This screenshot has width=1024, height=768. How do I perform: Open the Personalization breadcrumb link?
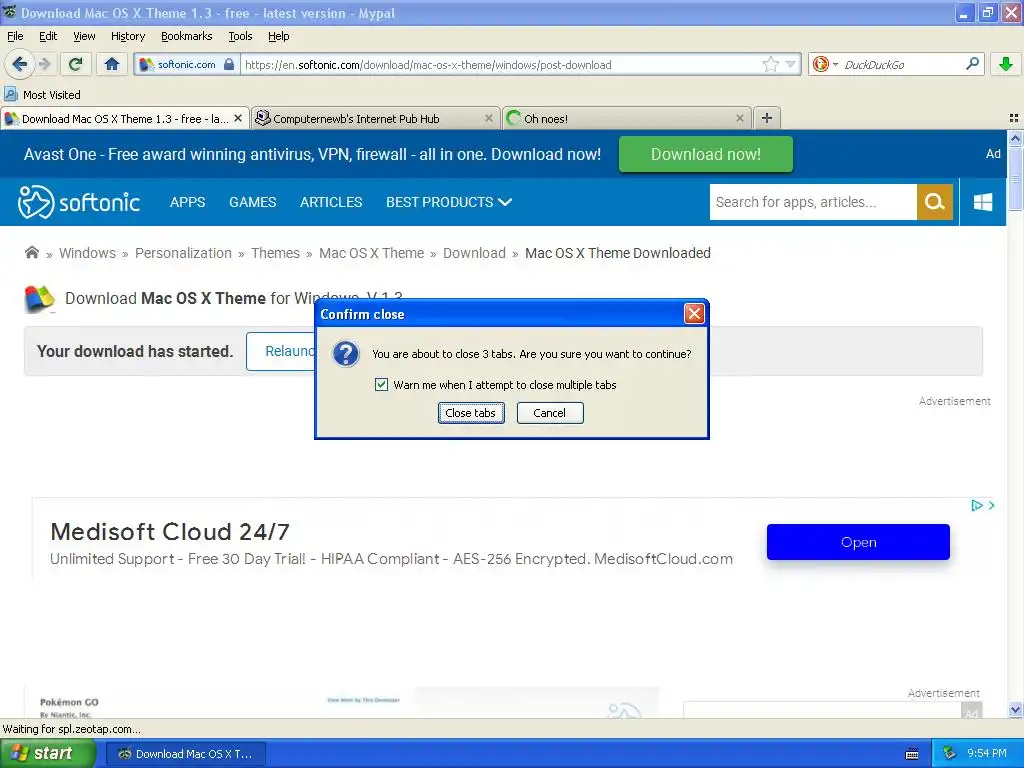184,253
